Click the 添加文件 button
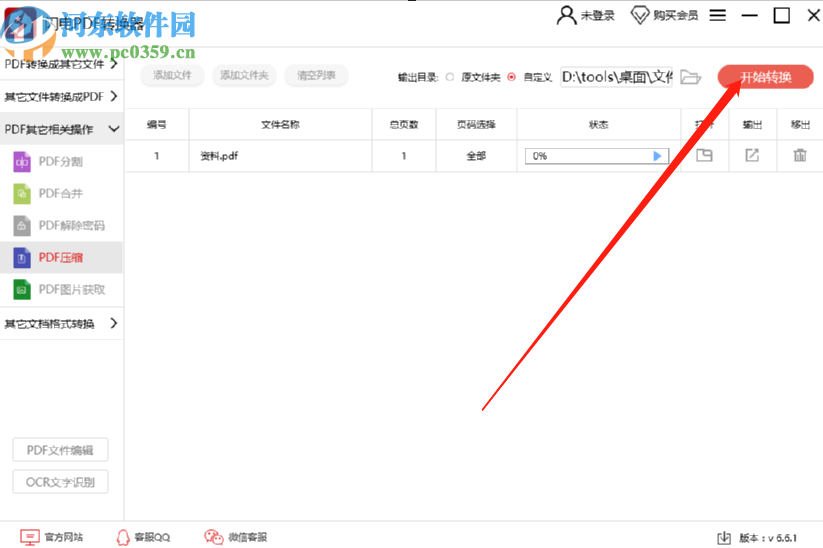 [x=172, y=76]
